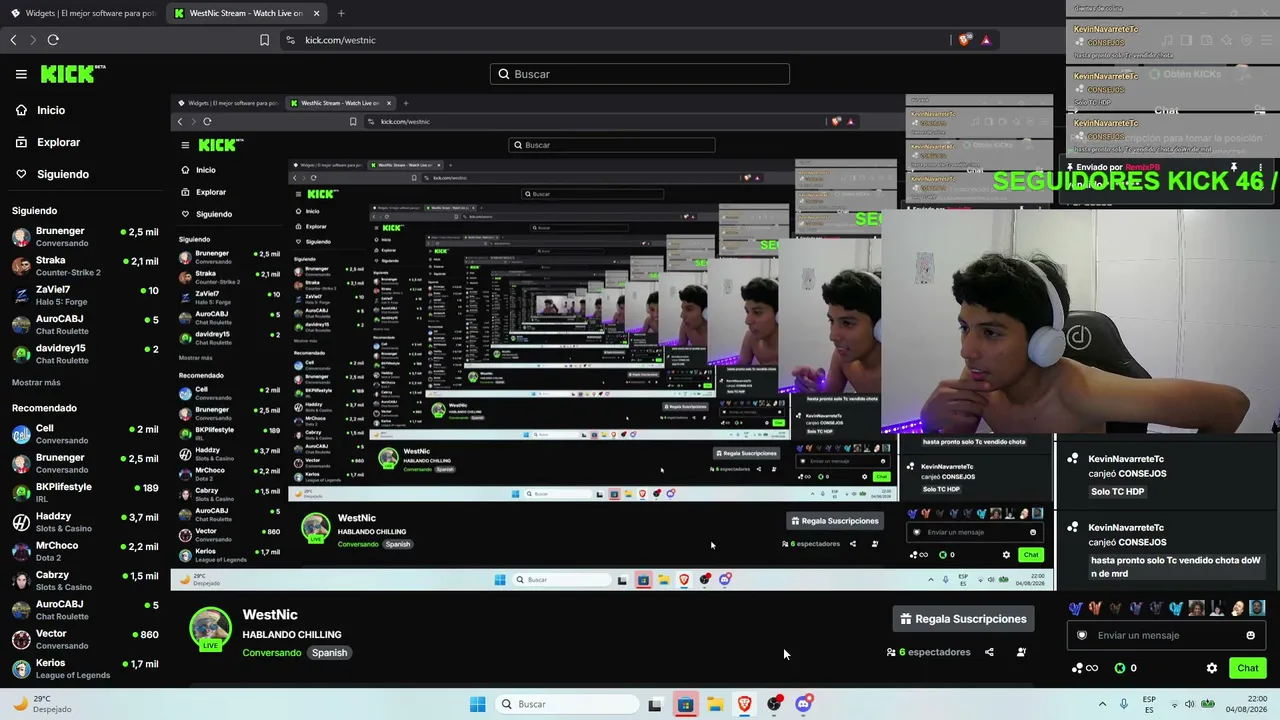Open File Explorer from the taskbar

tap(715, 704)
